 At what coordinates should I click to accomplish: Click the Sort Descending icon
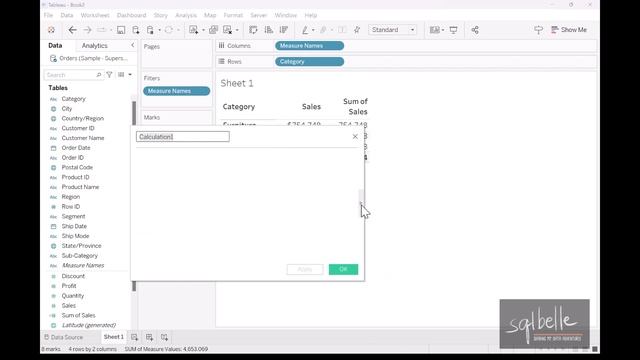click(x=284, y=30)
